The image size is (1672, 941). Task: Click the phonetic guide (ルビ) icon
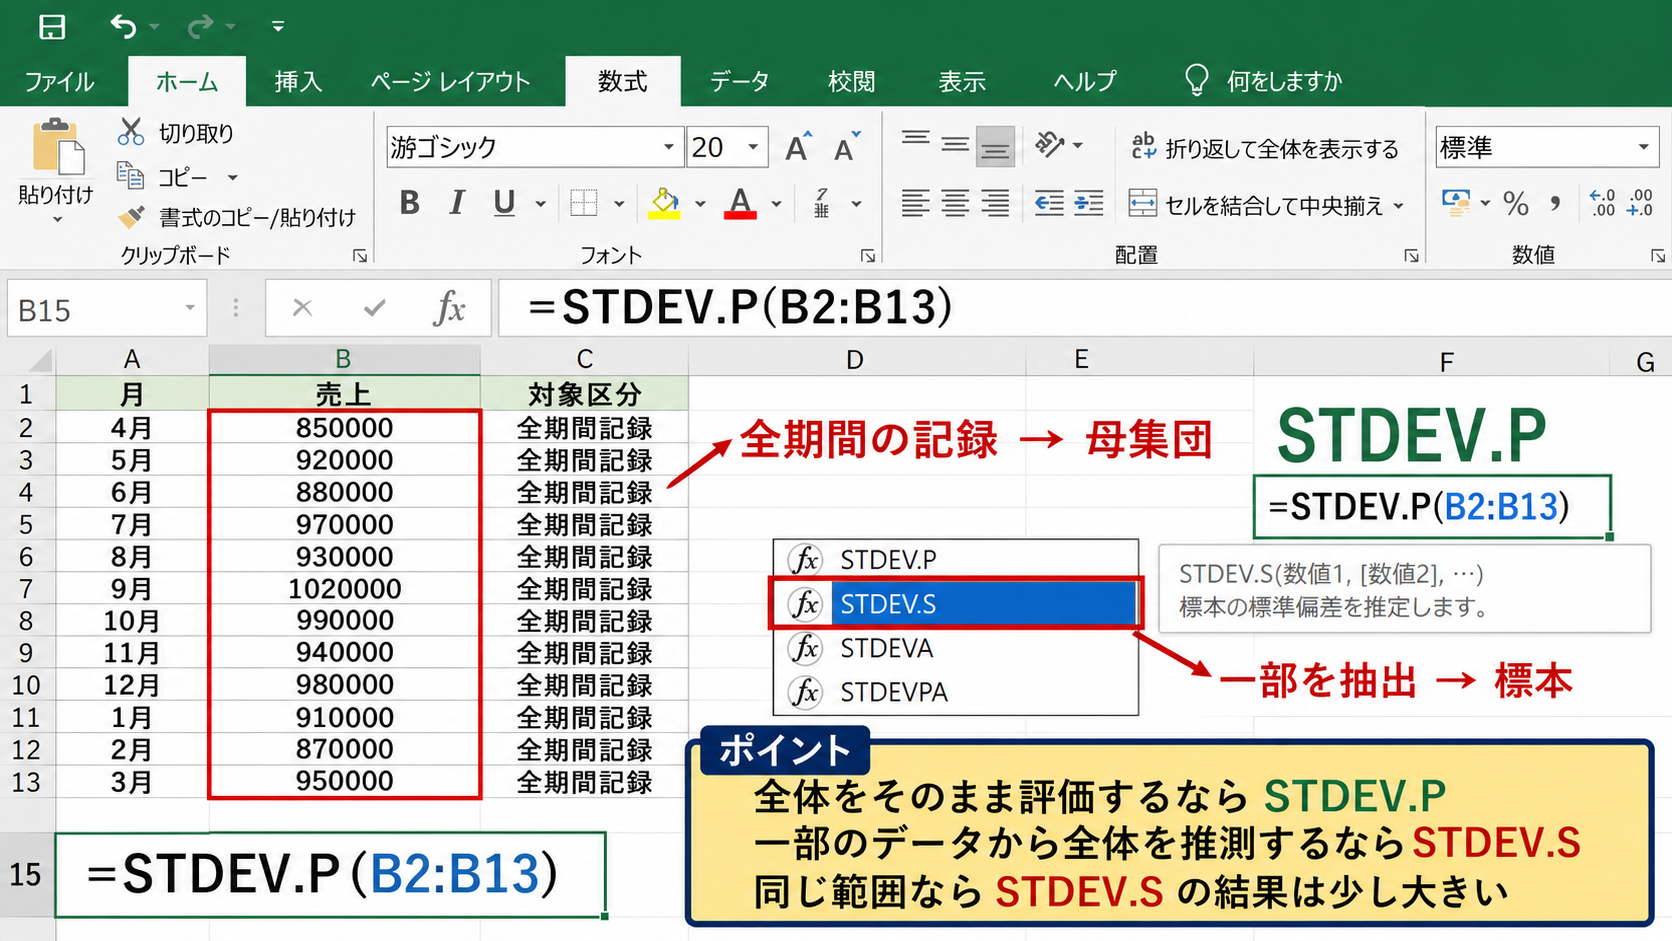pyautogui.click(x=822, y=204)
